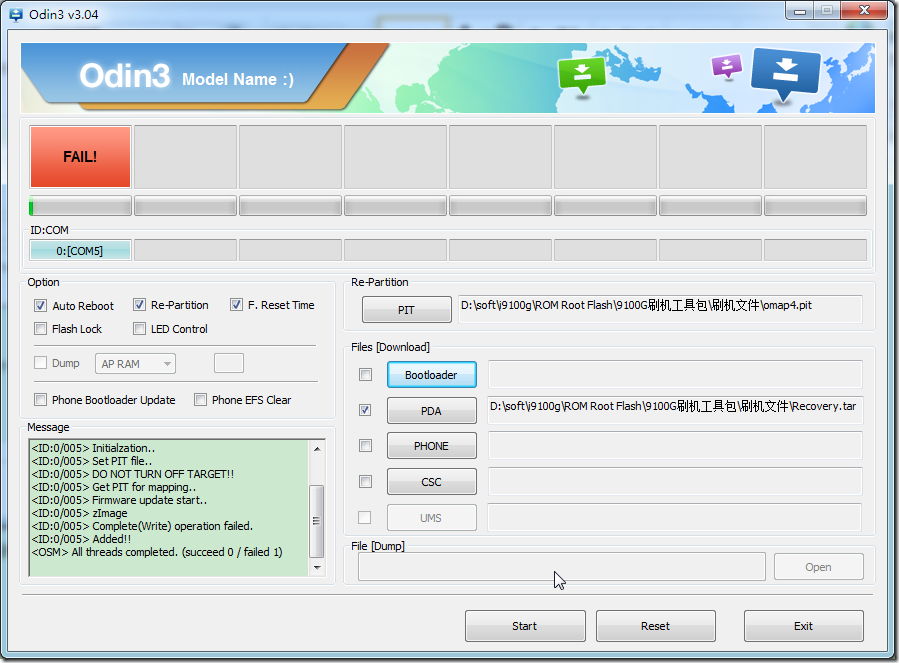Click the blue download banner icon

(785, 74)
